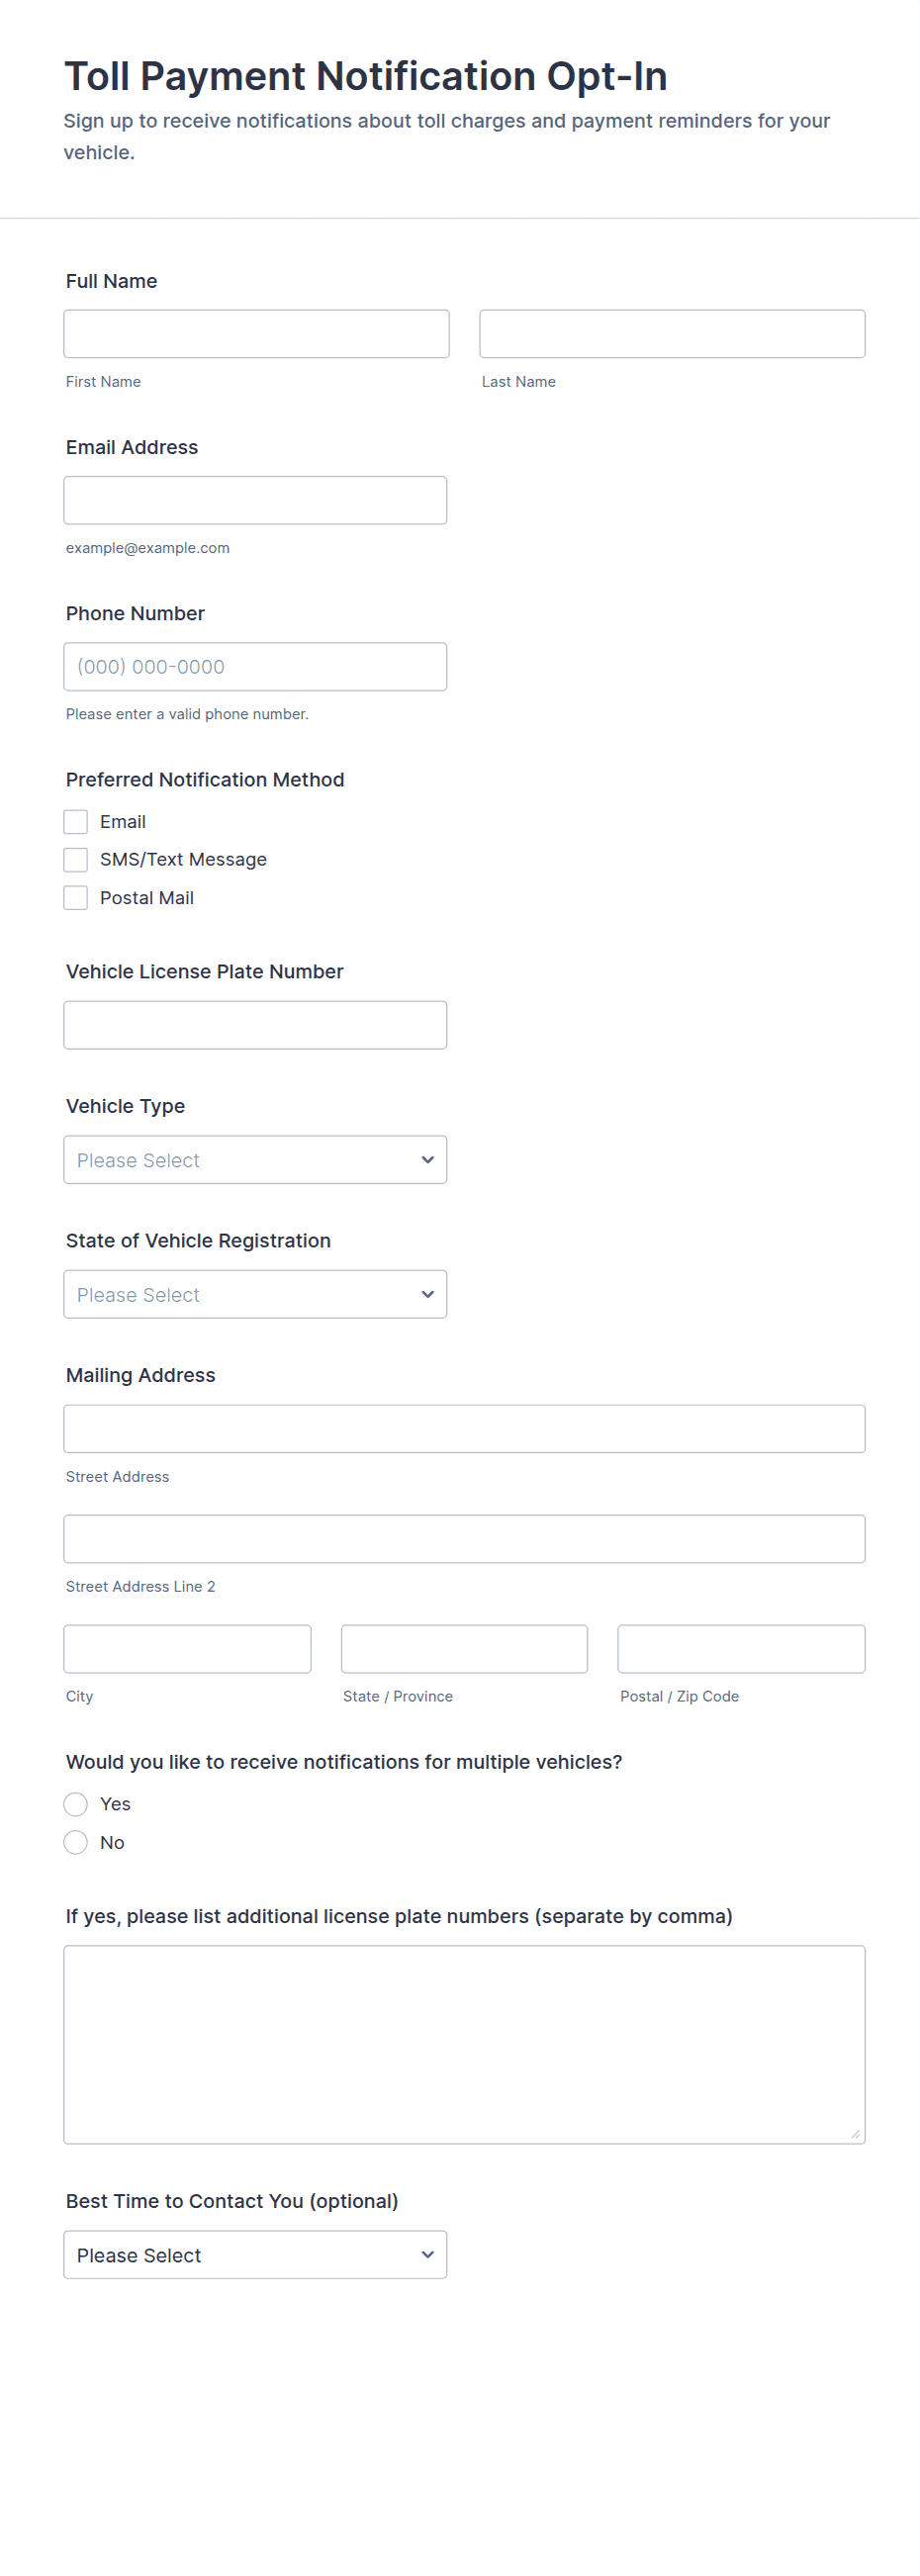The width and height of the screenshot is (920, 2576).
Task: Click the City input field
Action: 187,1649
